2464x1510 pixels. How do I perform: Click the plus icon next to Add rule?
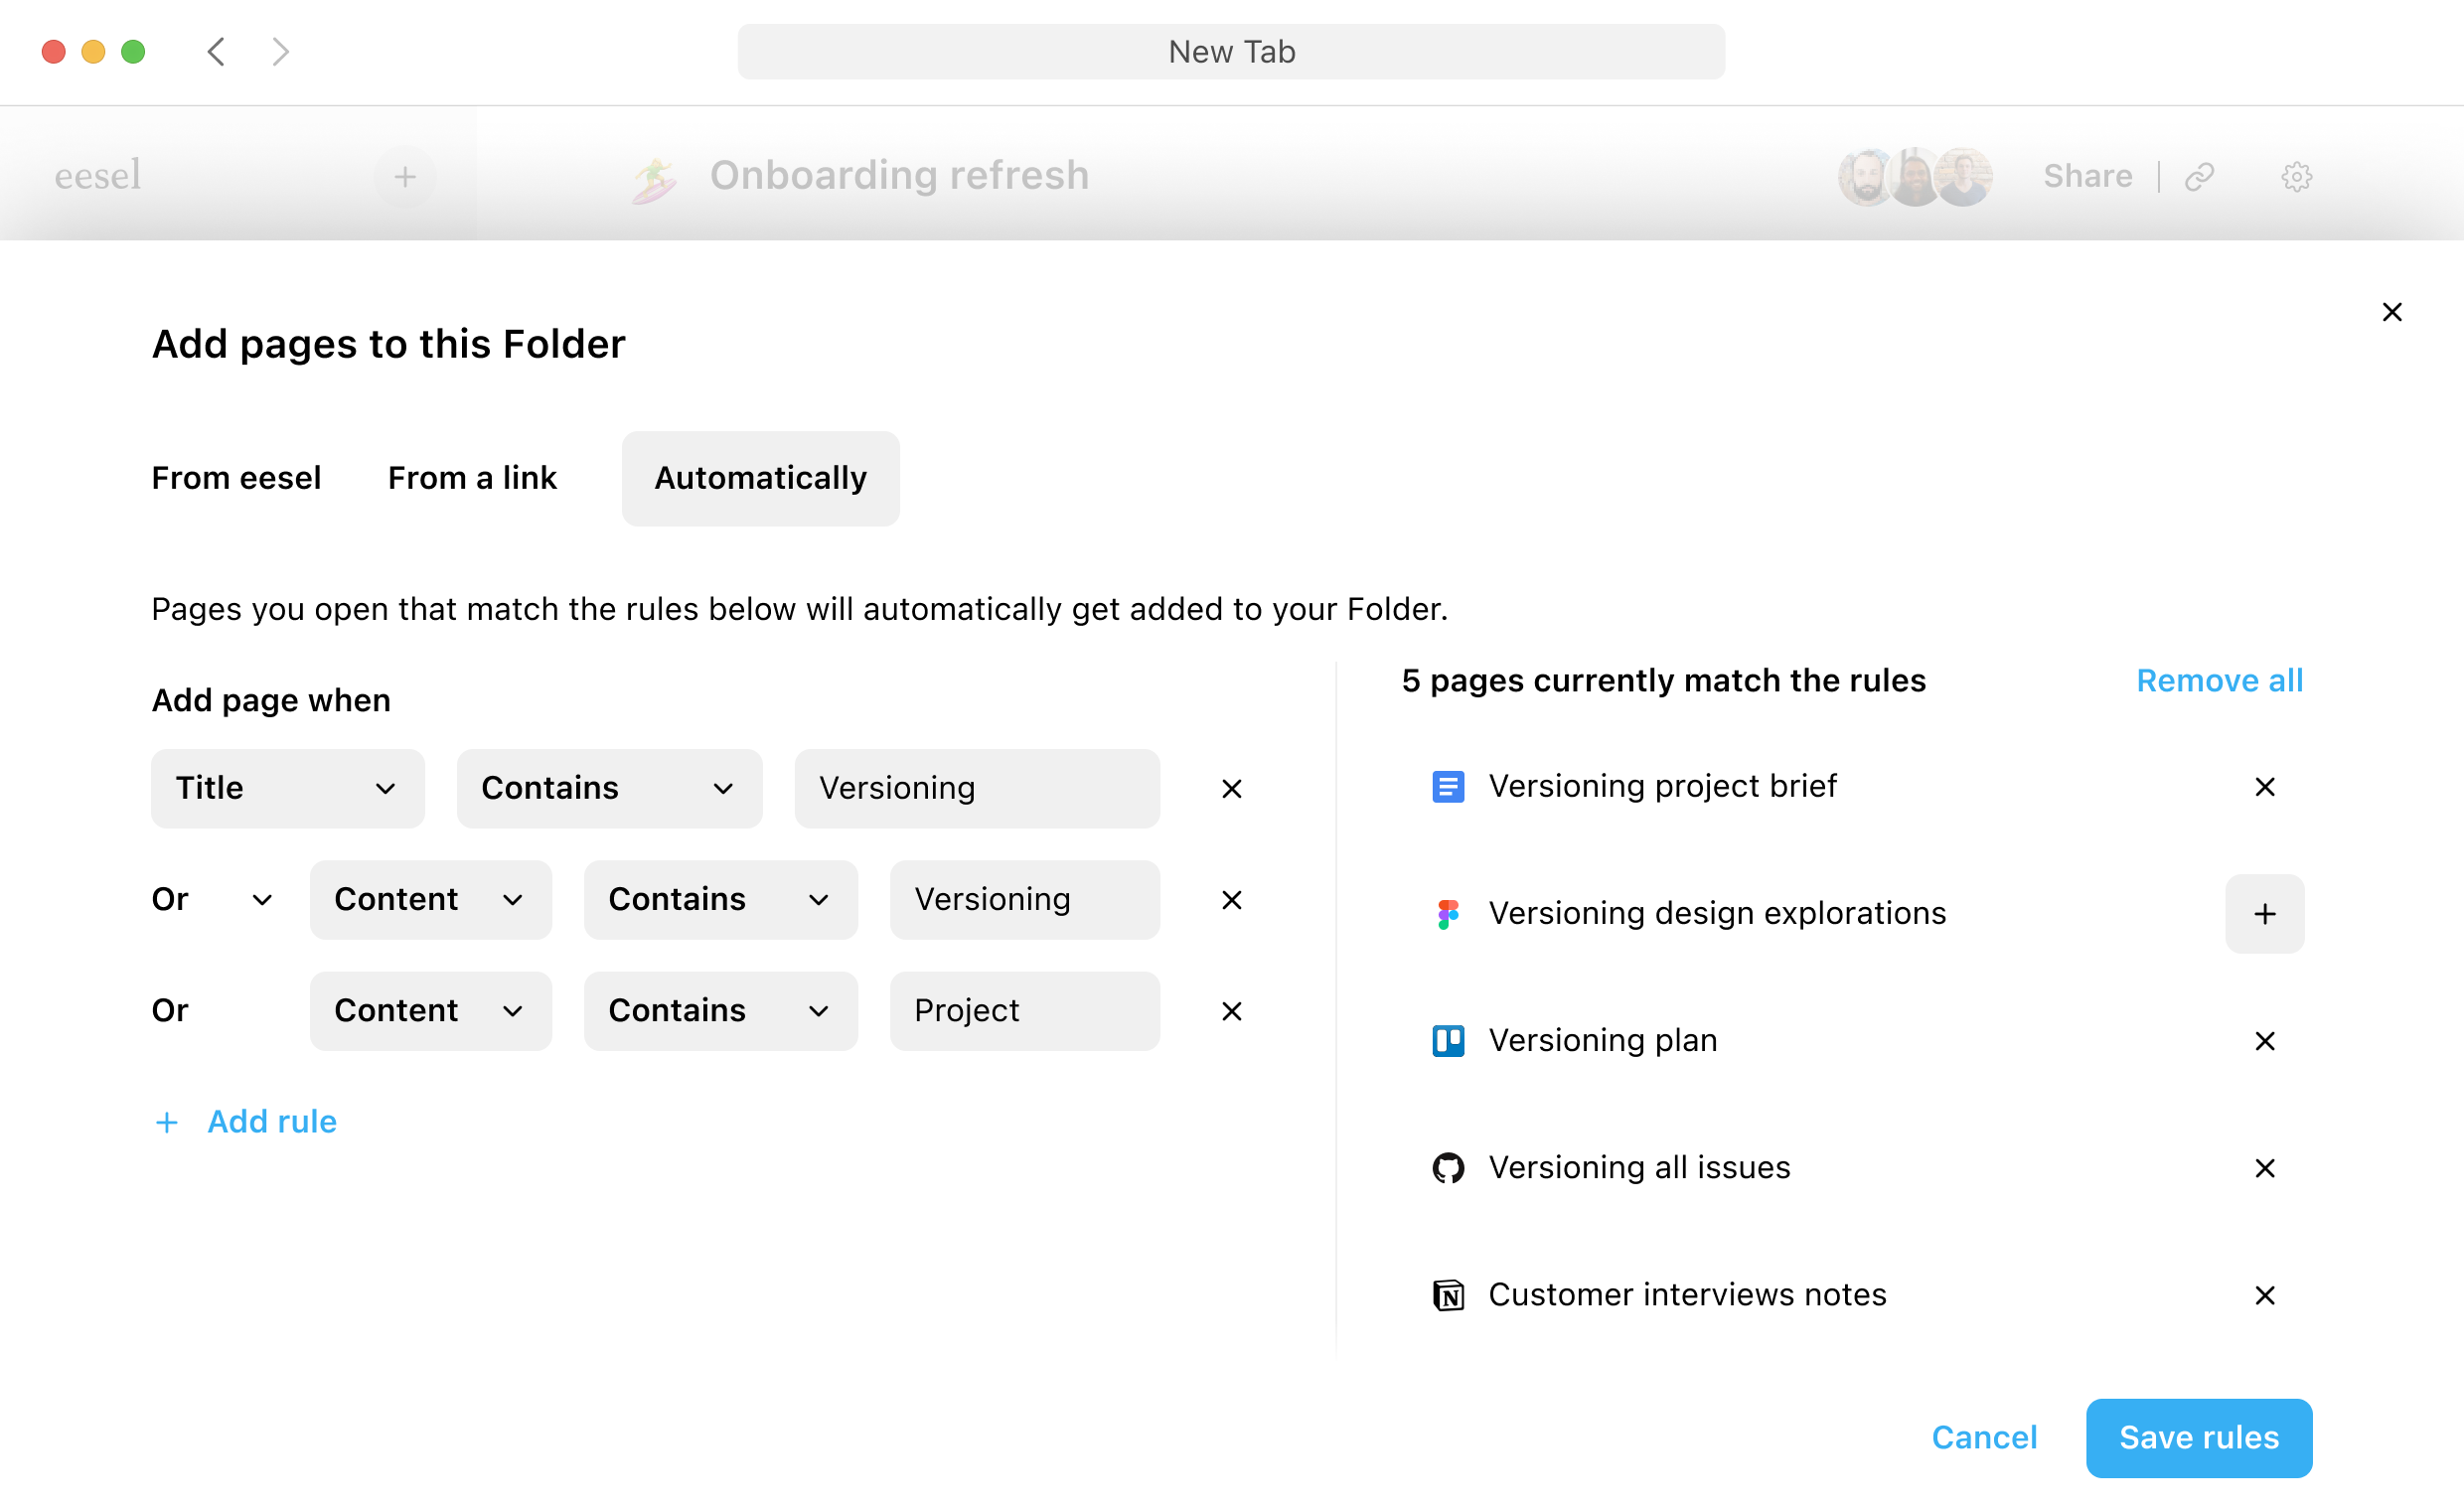click(x=167, y=1122)
